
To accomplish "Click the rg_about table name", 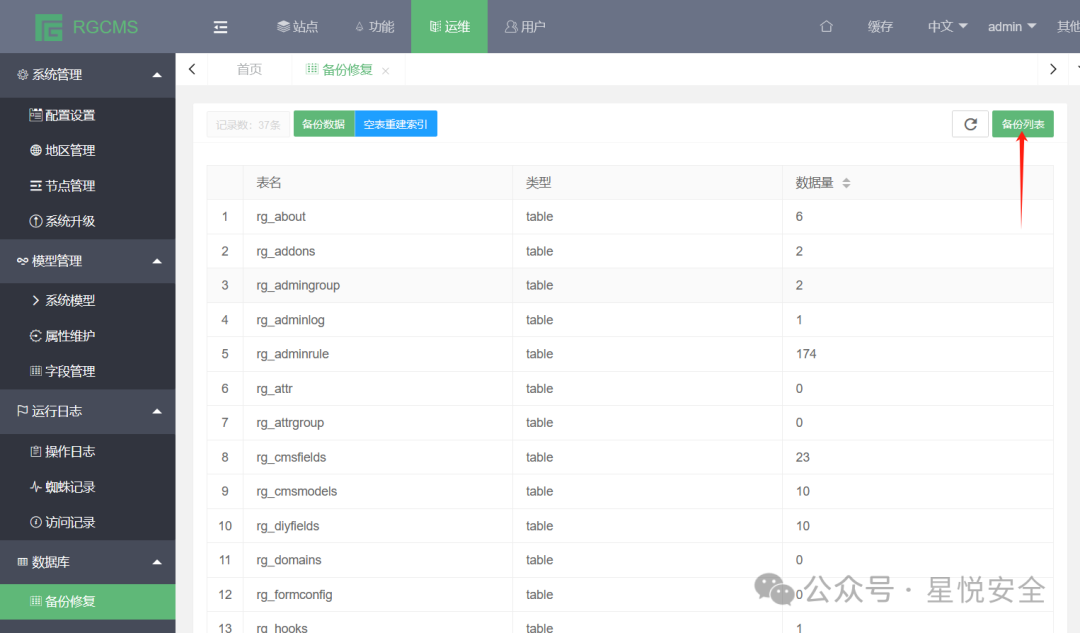I will tap(281, 216).
